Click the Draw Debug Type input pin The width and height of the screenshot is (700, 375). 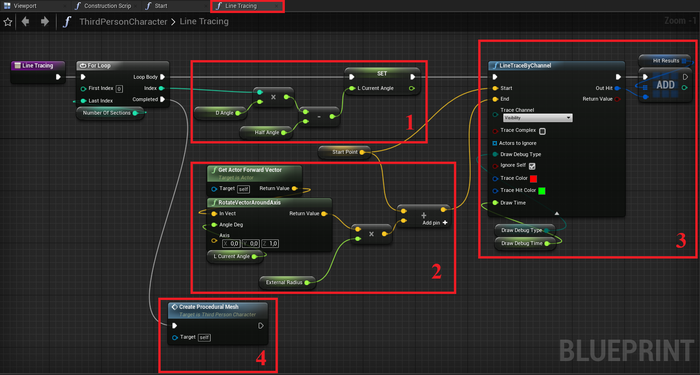(495, 154)
